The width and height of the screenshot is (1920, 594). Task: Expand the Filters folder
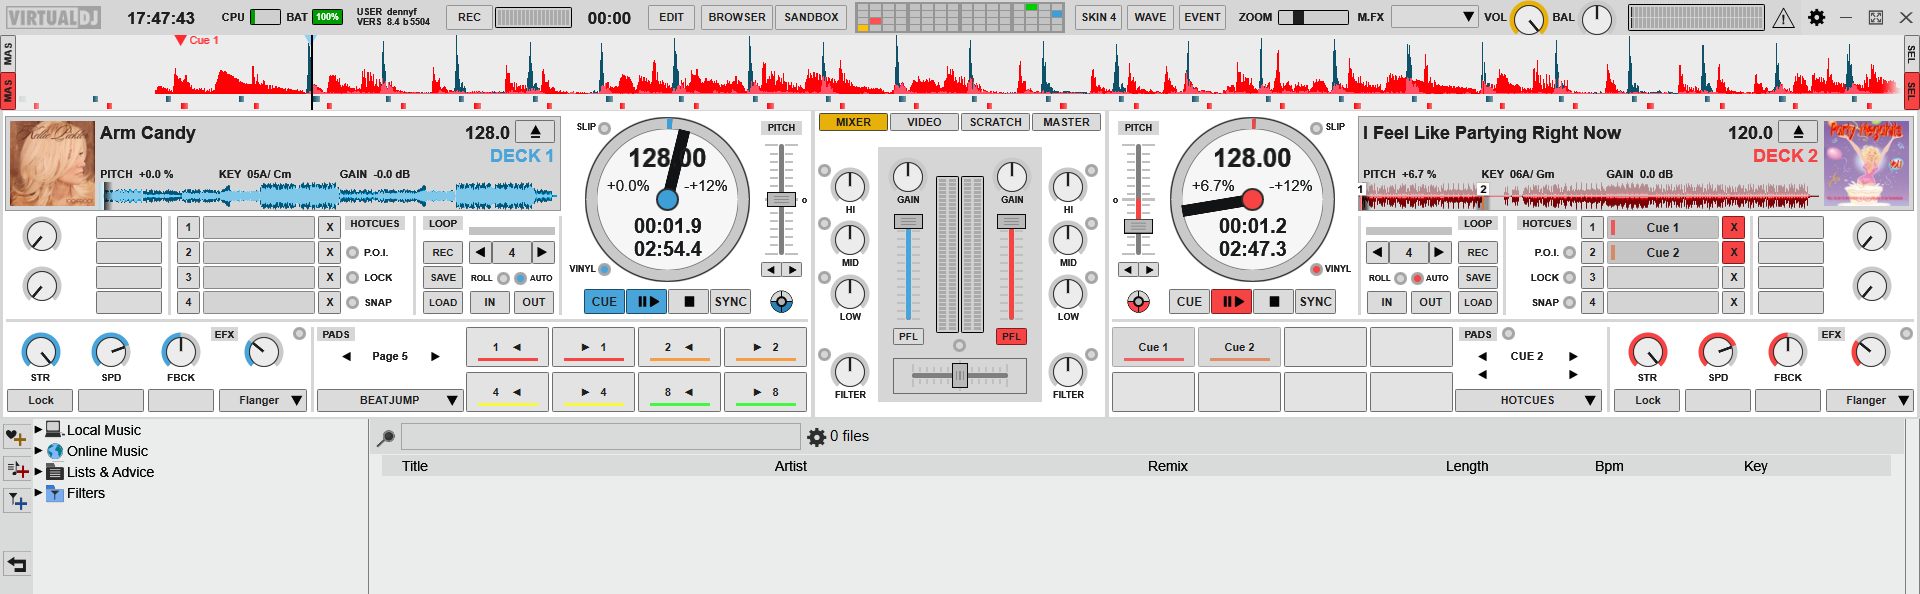click(38, 493)
